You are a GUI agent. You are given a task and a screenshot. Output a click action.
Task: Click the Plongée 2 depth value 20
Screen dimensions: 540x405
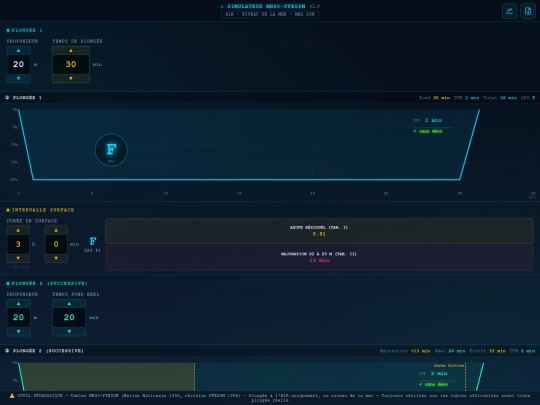point(19,318)
